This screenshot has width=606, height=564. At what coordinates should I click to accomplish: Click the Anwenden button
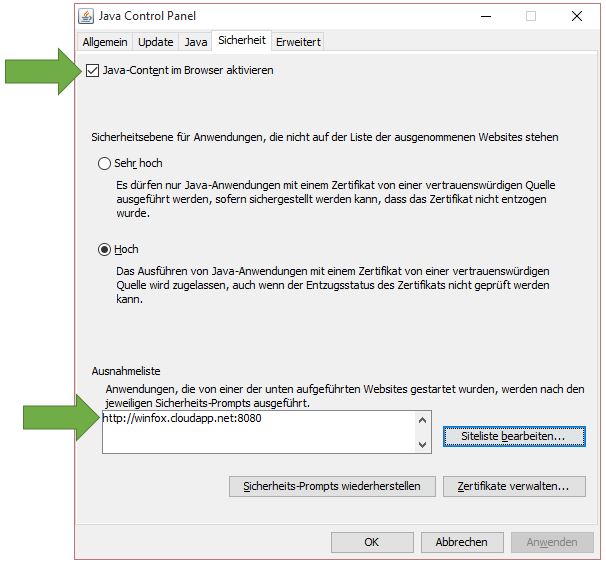tap(545, 542)
